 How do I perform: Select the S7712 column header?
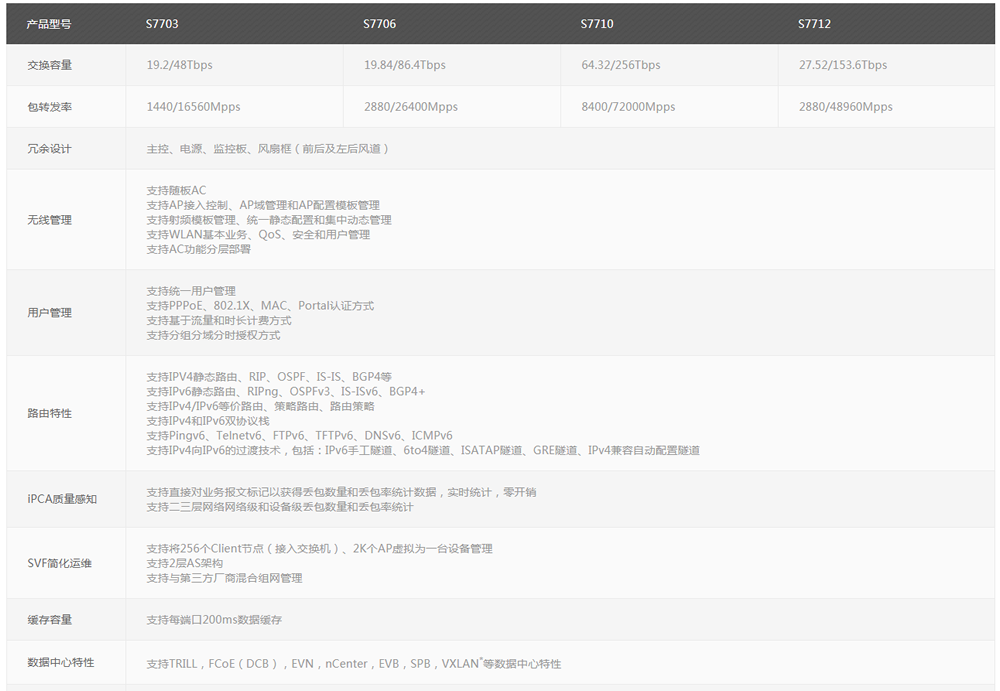[812, 23]
